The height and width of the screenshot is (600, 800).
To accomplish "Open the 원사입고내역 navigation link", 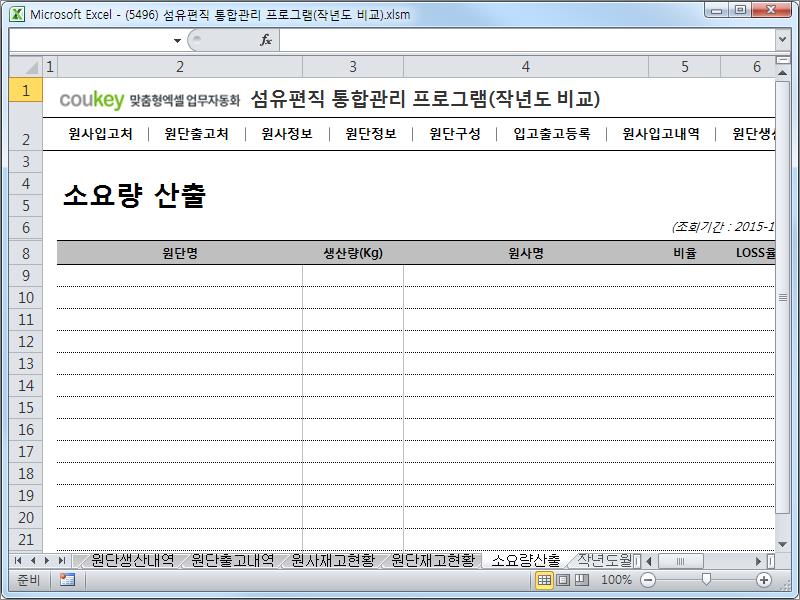I will coord(661,134).
